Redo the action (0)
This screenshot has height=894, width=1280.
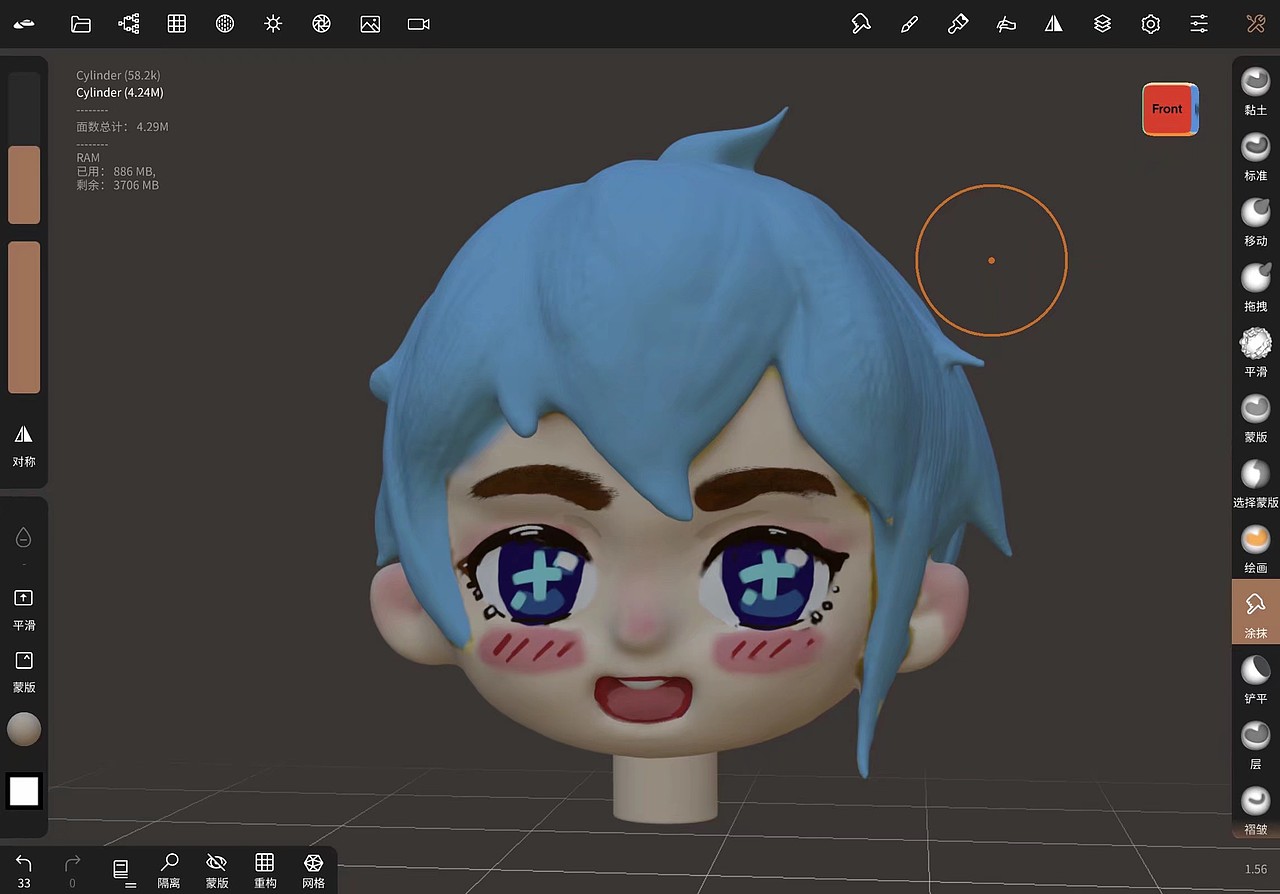click(72, 870)
